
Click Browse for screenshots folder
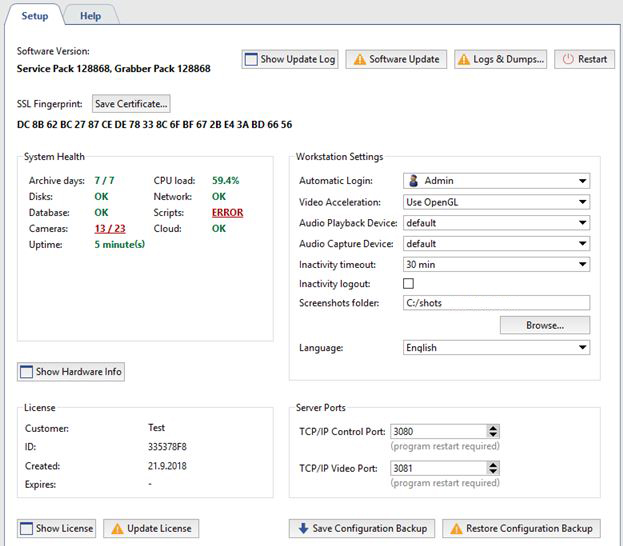coord(545,325)
